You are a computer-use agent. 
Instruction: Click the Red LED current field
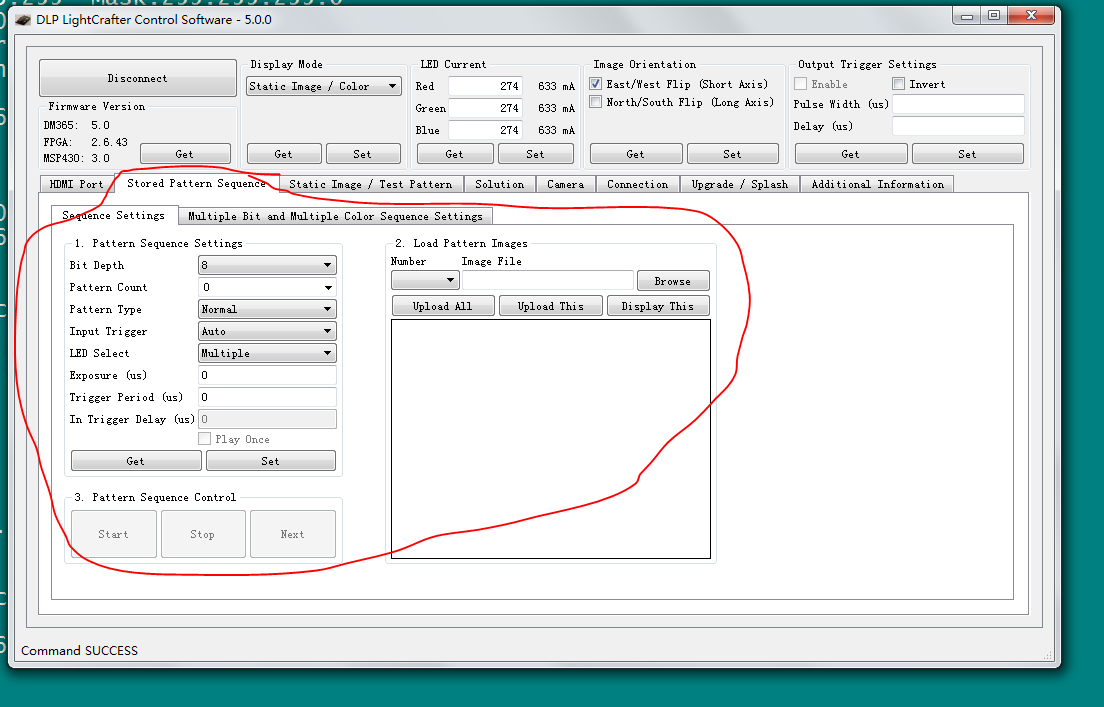(x=485, y=86)
